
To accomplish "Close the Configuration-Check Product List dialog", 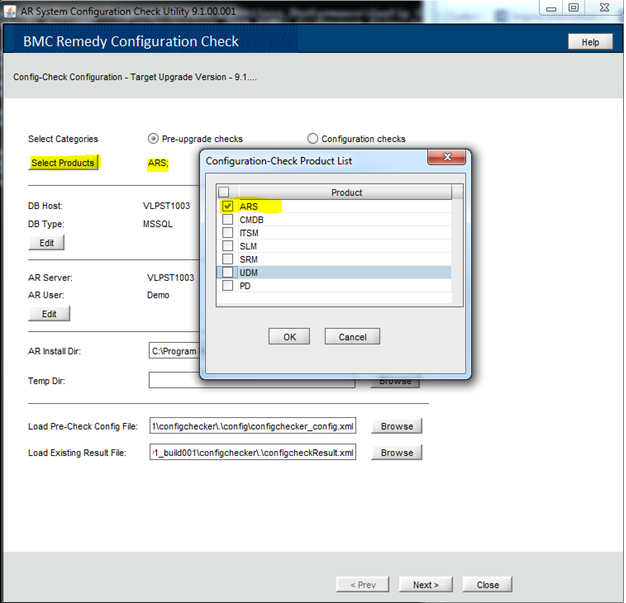I will point(446,157).
